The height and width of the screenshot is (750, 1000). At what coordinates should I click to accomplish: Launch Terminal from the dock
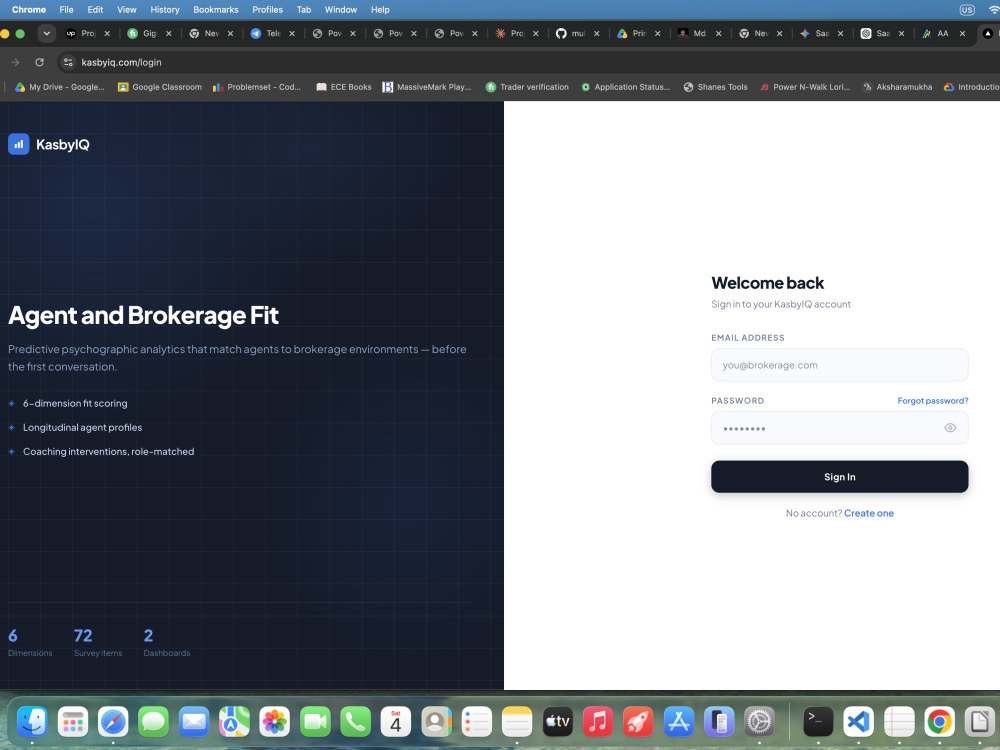pos(818,722)
